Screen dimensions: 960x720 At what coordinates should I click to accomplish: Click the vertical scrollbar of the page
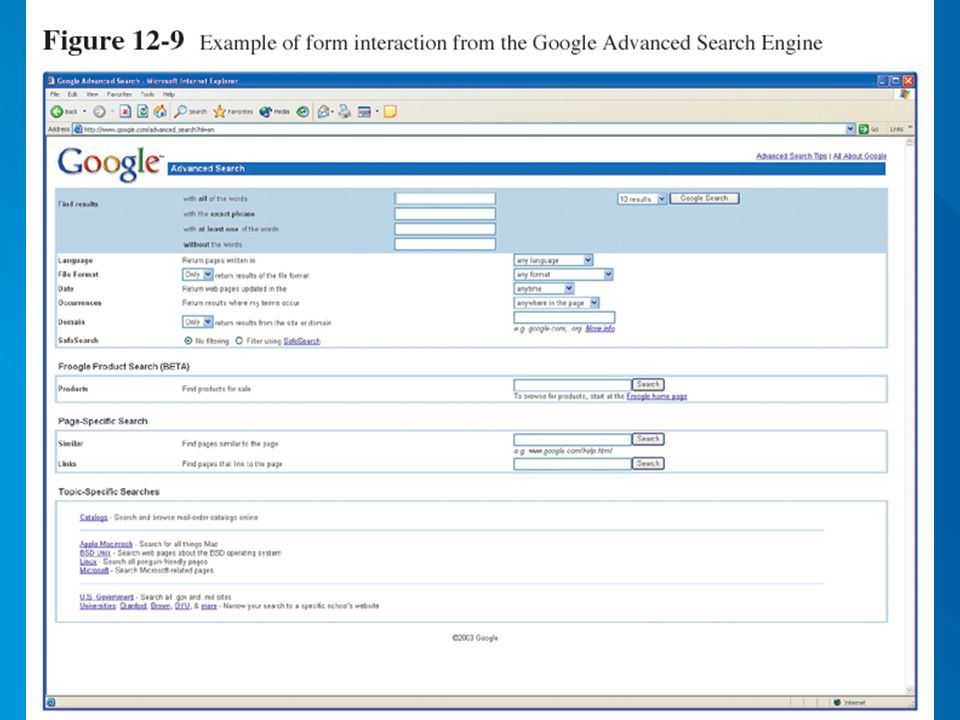coord(909,416)
